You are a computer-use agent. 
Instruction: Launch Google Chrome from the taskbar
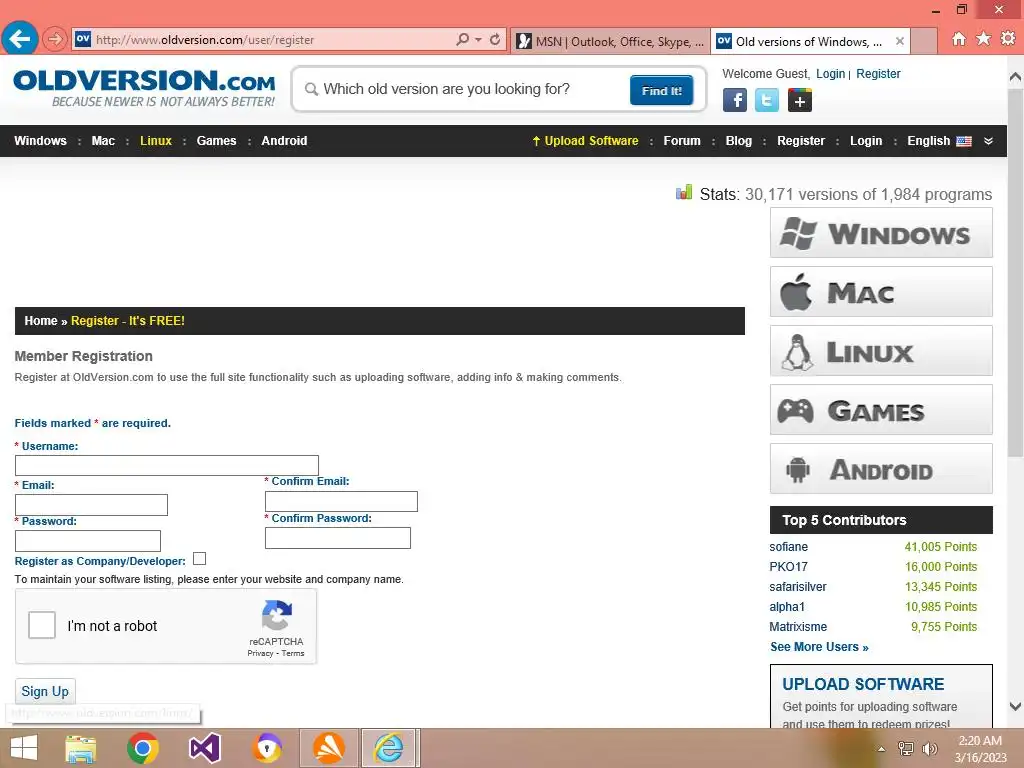142,748
